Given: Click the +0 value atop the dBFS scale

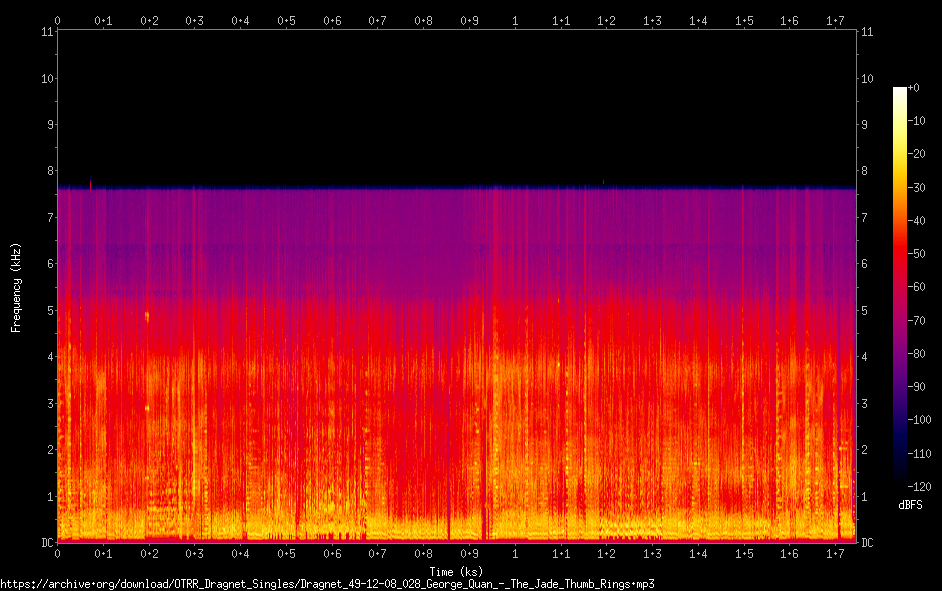Looking at the screenshot, I should coord(916,88).
